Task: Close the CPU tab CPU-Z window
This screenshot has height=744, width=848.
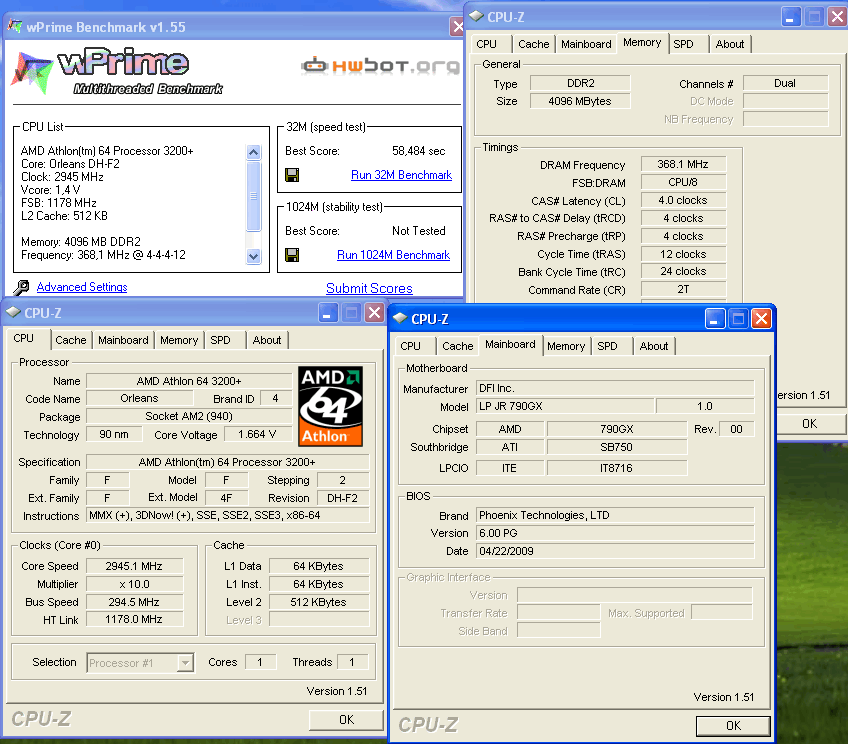Action: [x=374, y=313]
